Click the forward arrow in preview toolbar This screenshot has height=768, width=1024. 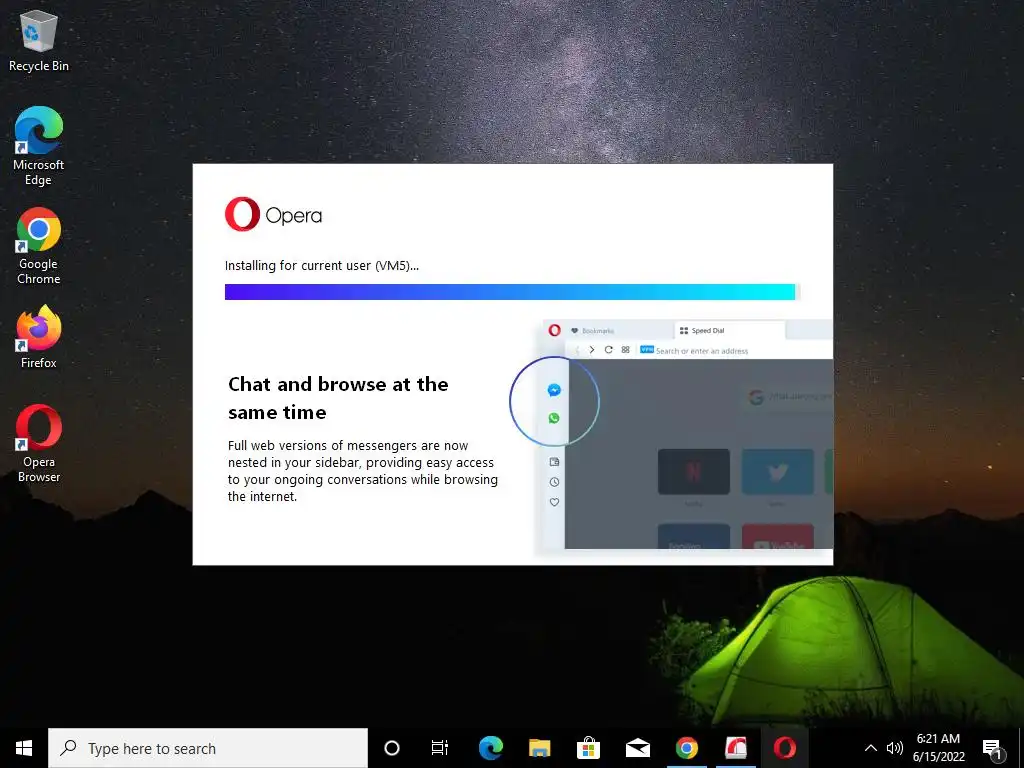[592, 350]
